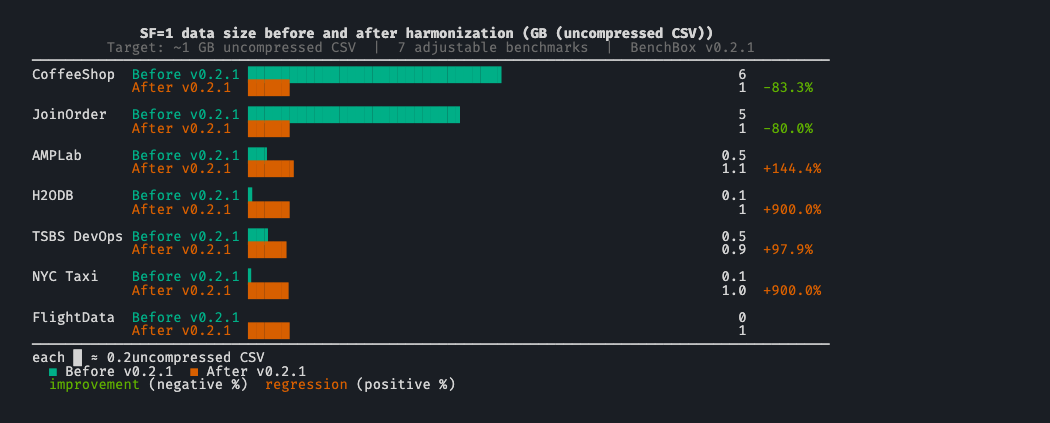The height and width of the screenshot is (423, 1050).
Task: Click the green Before legend swatch
Action: 53,371
